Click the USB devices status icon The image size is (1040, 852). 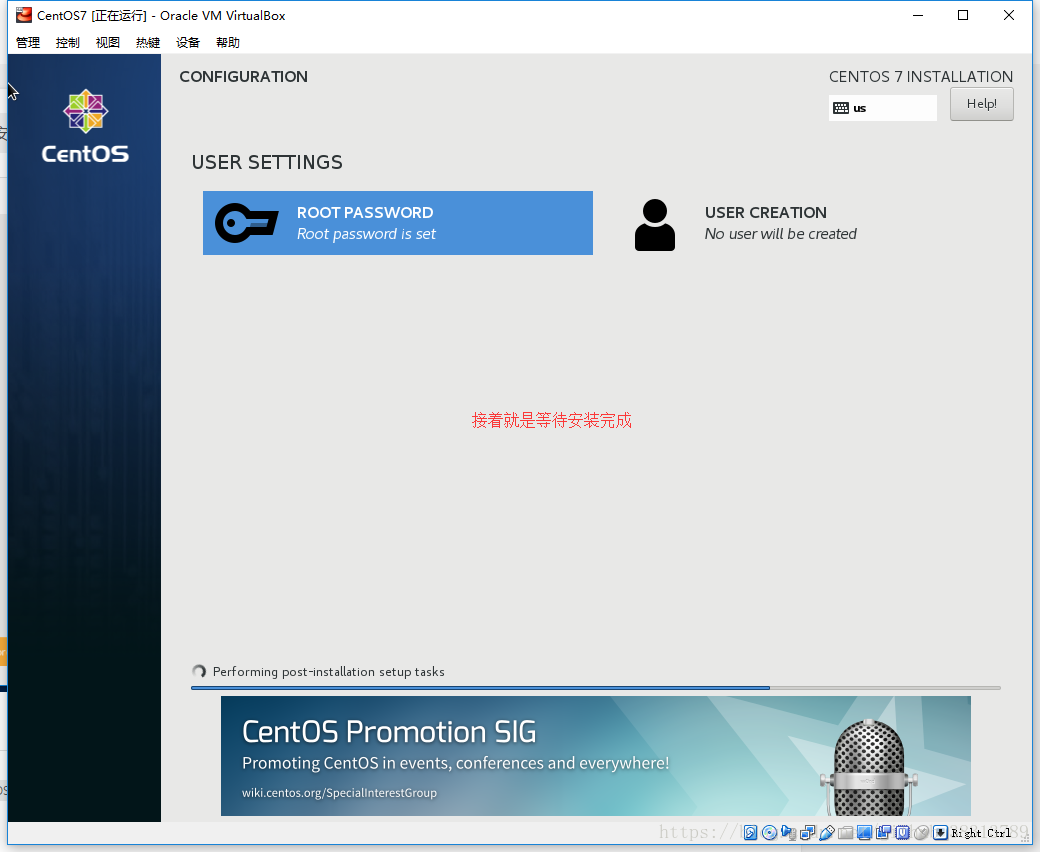point(826,832)
